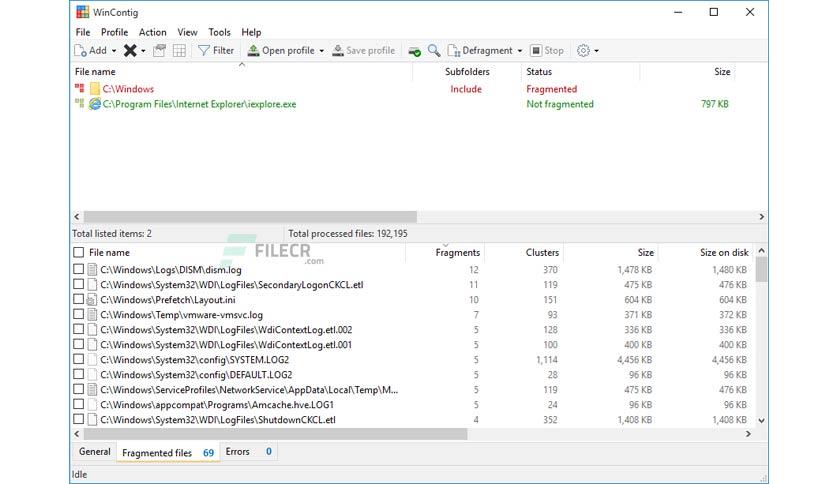Check the box for DEFAULT.LOG2
Image resolution: width=836 pixels, height=484 pixels.
pyautogui.click(x=78, y=374)
